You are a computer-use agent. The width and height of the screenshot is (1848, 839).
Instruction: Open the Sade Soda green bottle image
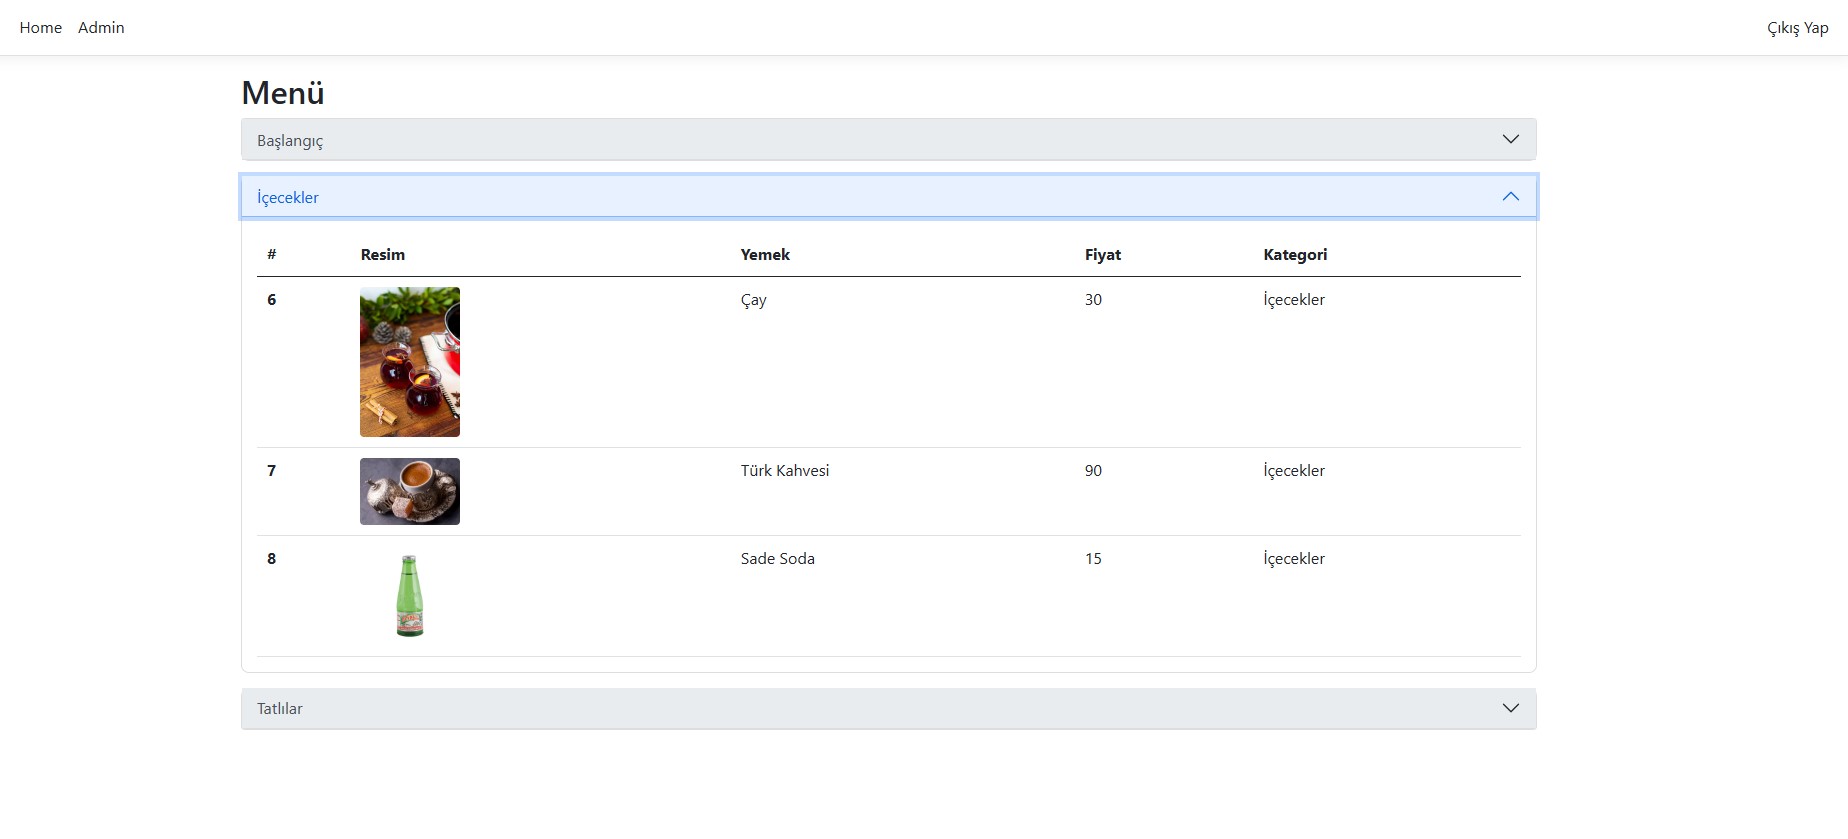[410, 596]
